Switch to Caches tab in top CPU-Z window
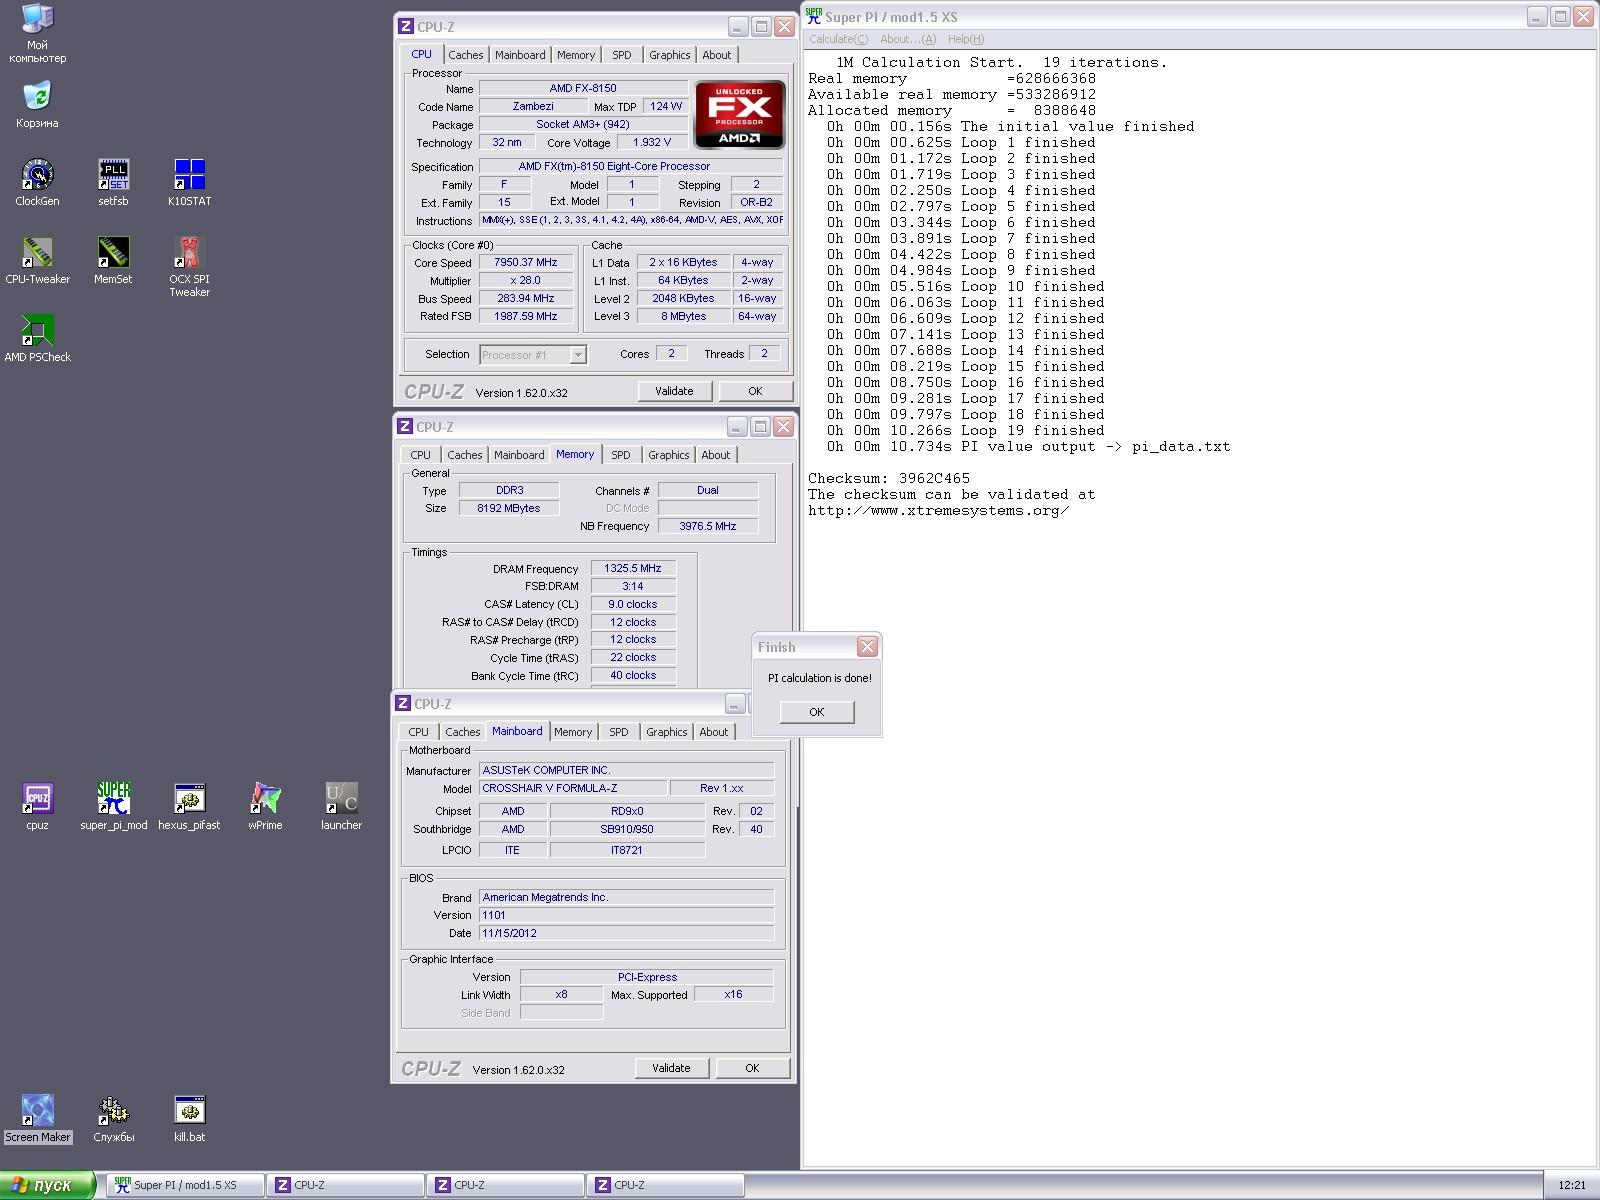The image size is (1600, 1200). coord(465,55)
